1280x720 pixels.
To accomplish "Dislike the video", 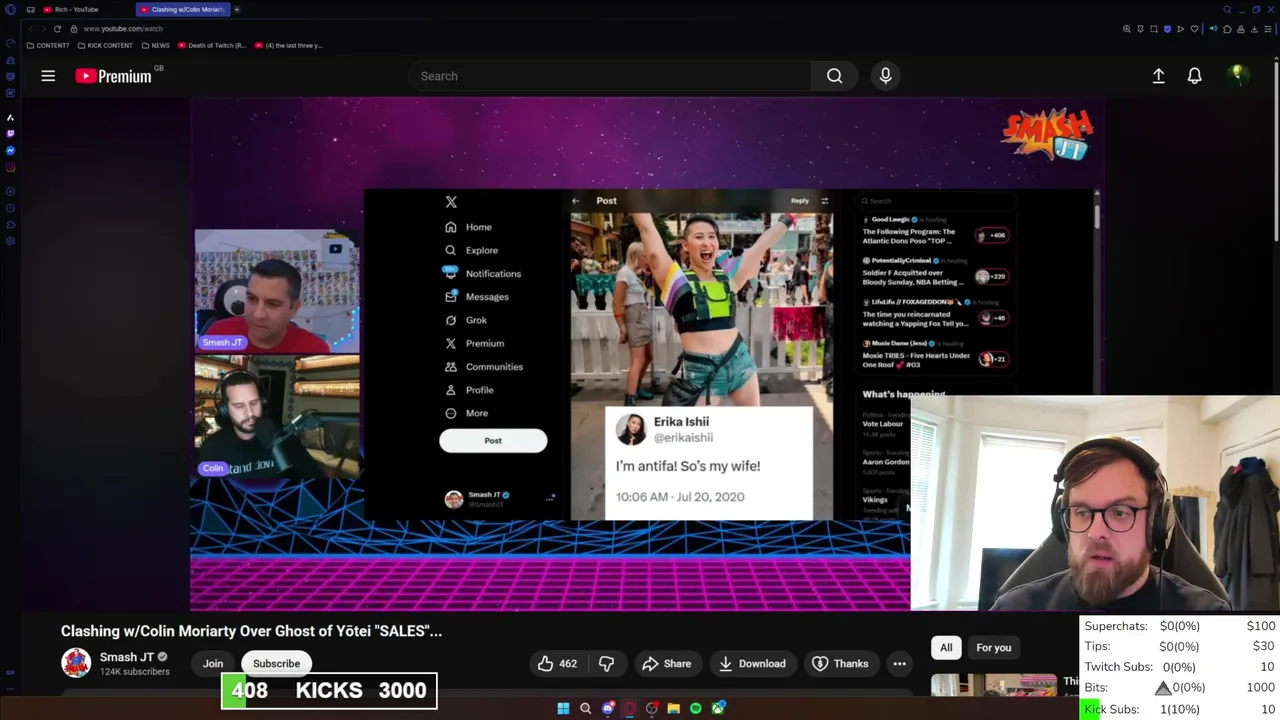I will coord(606,664).
